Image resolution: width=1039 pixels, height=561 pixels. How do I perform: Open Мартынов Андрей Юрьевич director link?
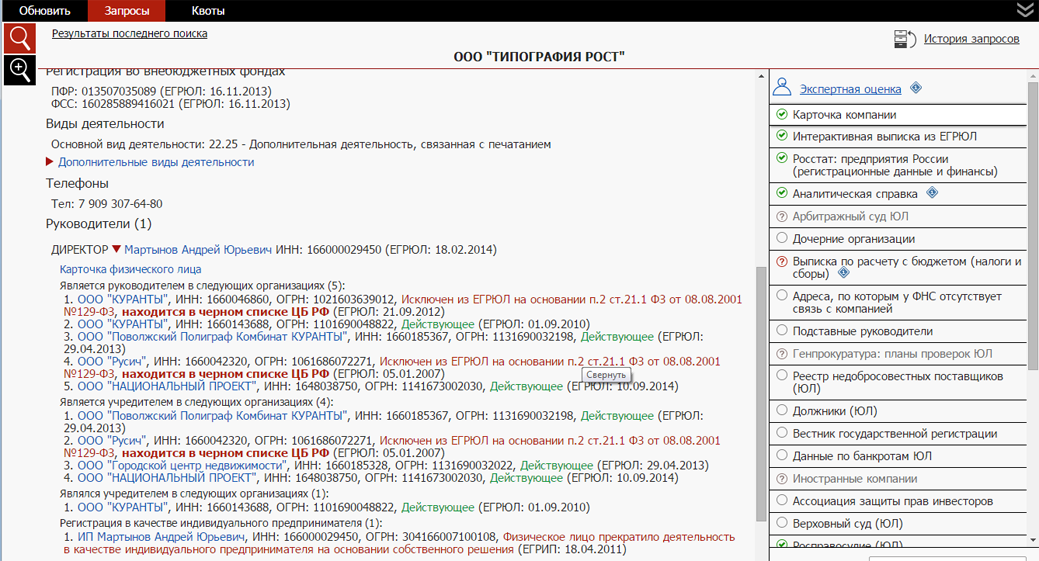(x=198, y=250)
